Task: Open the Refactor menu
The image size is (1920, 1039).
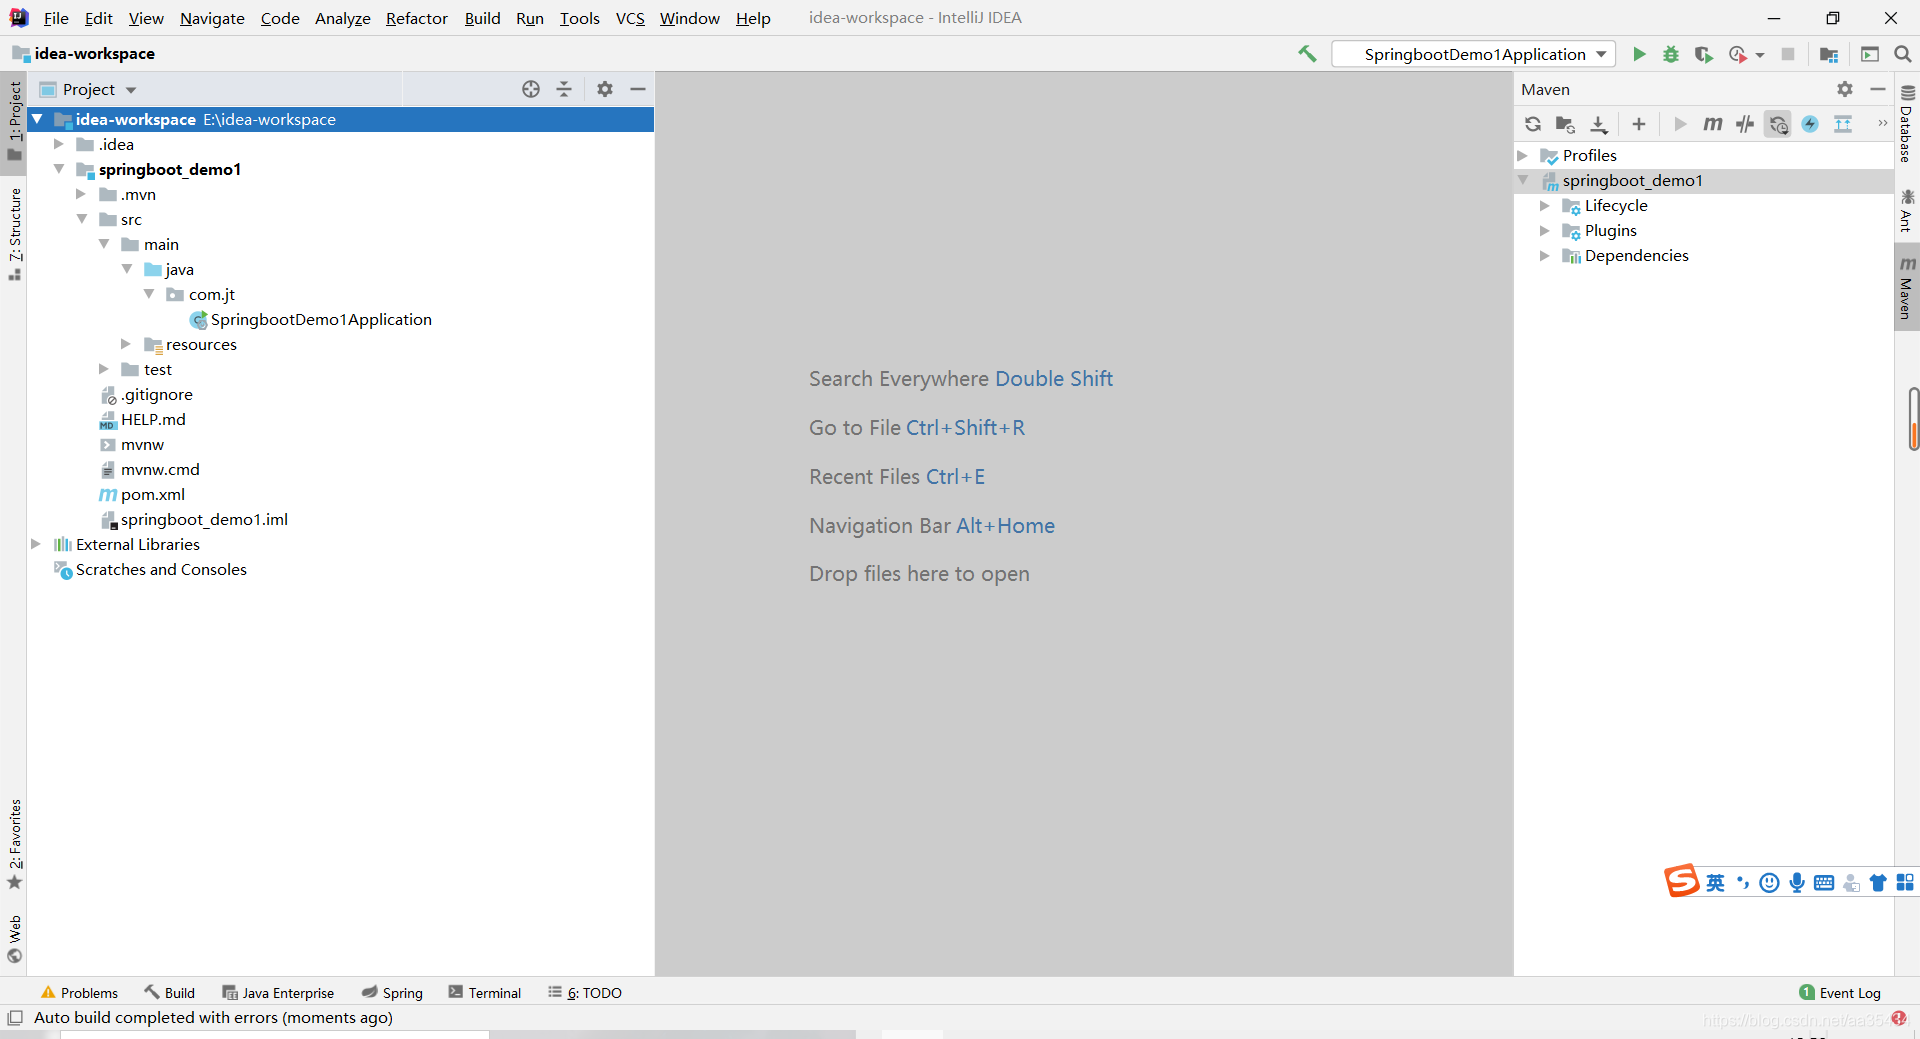Action: click(417, 18)
